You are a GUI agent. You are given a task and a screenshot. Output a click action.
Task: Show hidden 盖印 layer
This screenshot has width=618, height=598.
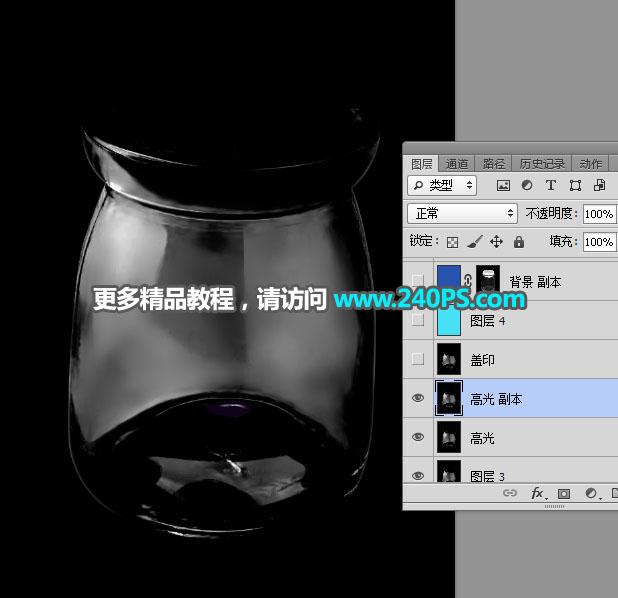point(418,359)
